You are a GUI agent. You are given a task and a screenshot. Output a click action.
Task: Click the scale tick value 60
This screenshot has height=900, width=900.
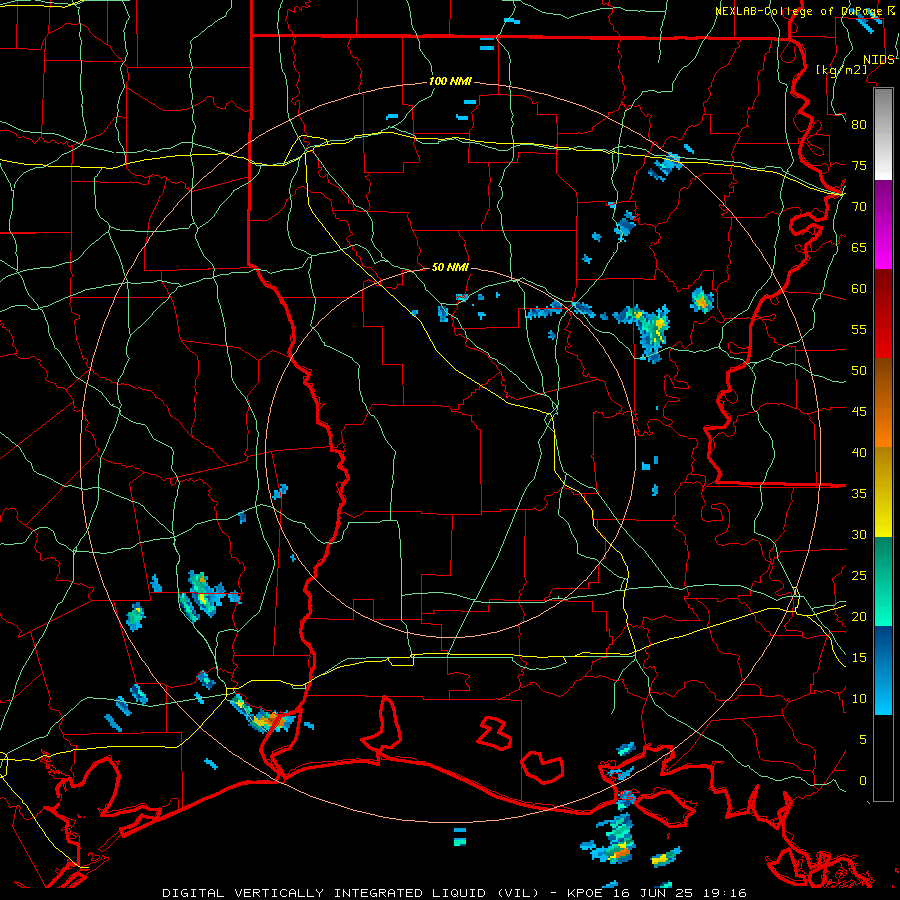(859, 289)
